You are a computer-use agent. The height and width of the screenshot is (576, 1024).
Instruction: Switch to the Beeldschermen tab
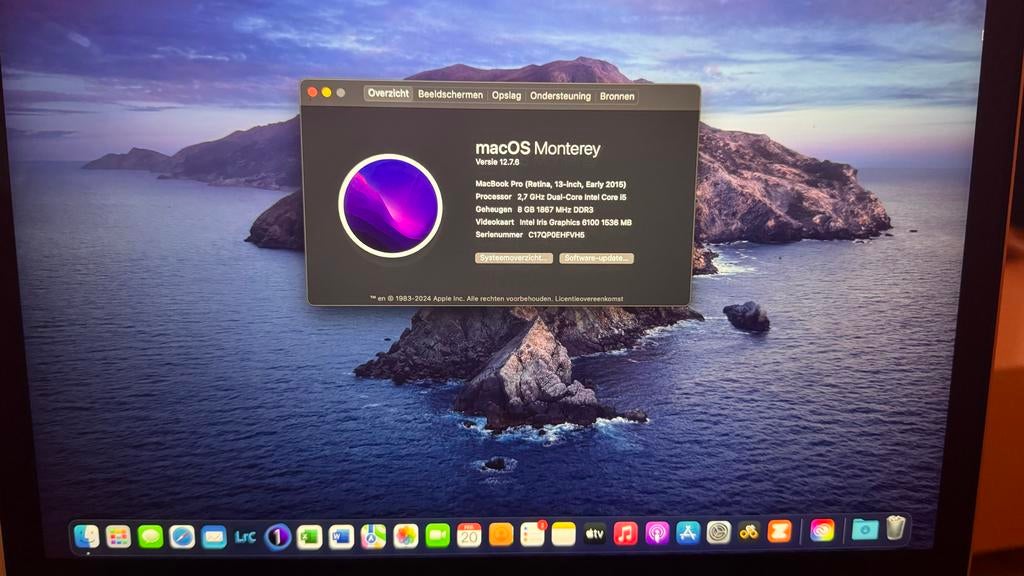pos(451,95)
